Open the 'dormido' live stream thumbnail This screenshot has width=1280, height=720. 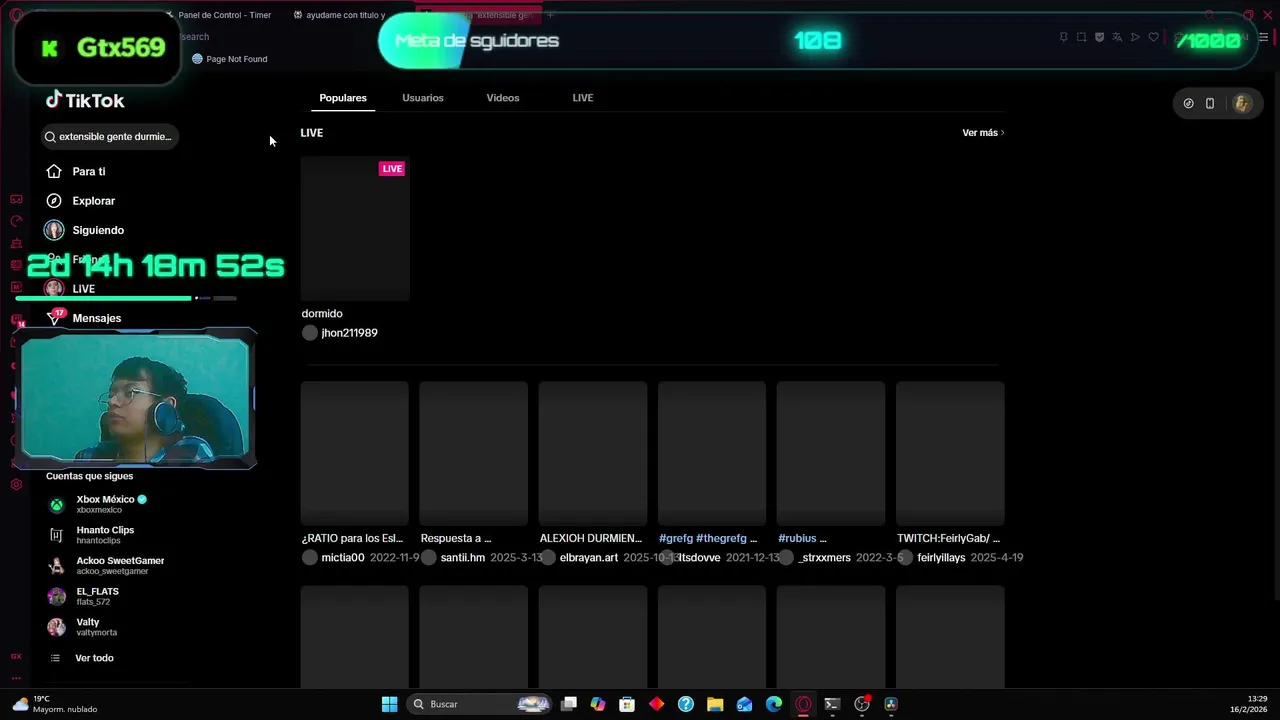pyautogui.click(x=355, y=228)
